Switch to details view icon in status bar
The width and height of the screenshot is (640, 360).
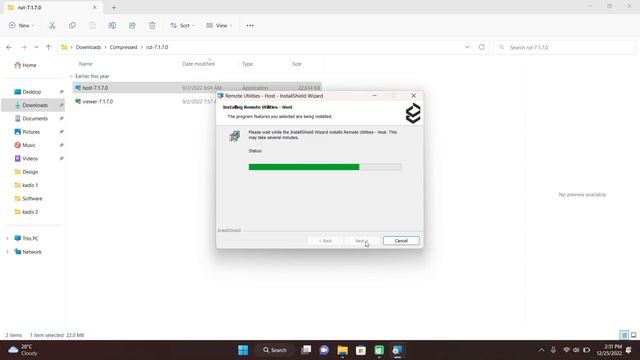tap(624, 335)
